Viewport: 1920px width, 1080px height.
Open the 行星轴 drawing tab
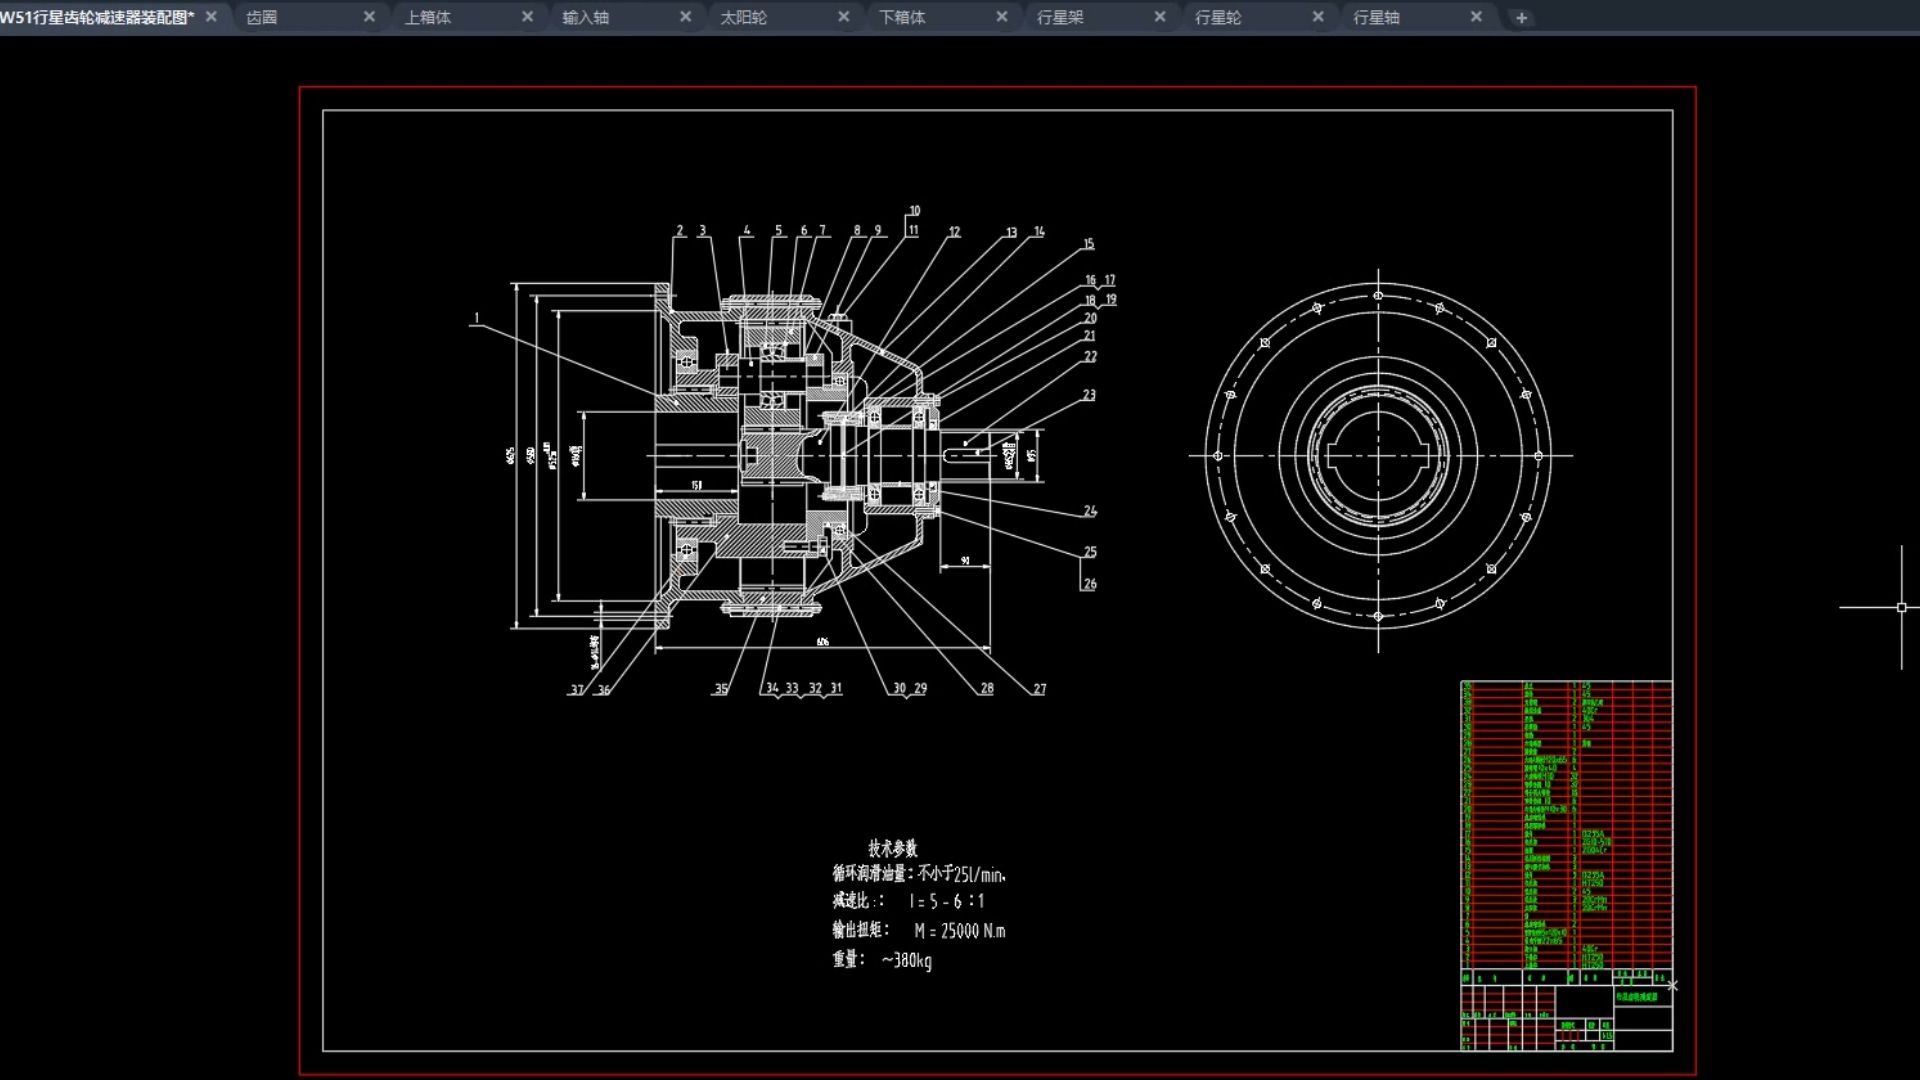[1376, 17]
